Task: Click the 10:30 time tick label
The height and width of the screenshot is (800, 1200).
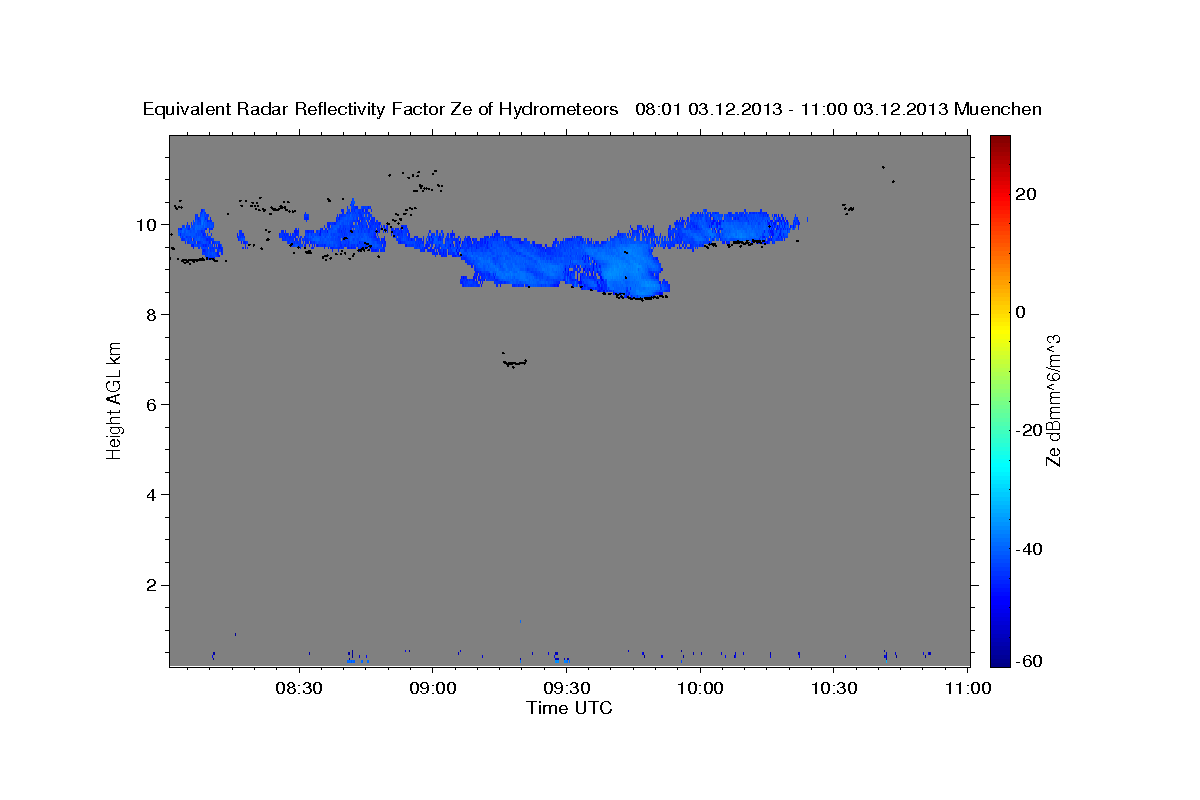Action: [x=834, y=689]
